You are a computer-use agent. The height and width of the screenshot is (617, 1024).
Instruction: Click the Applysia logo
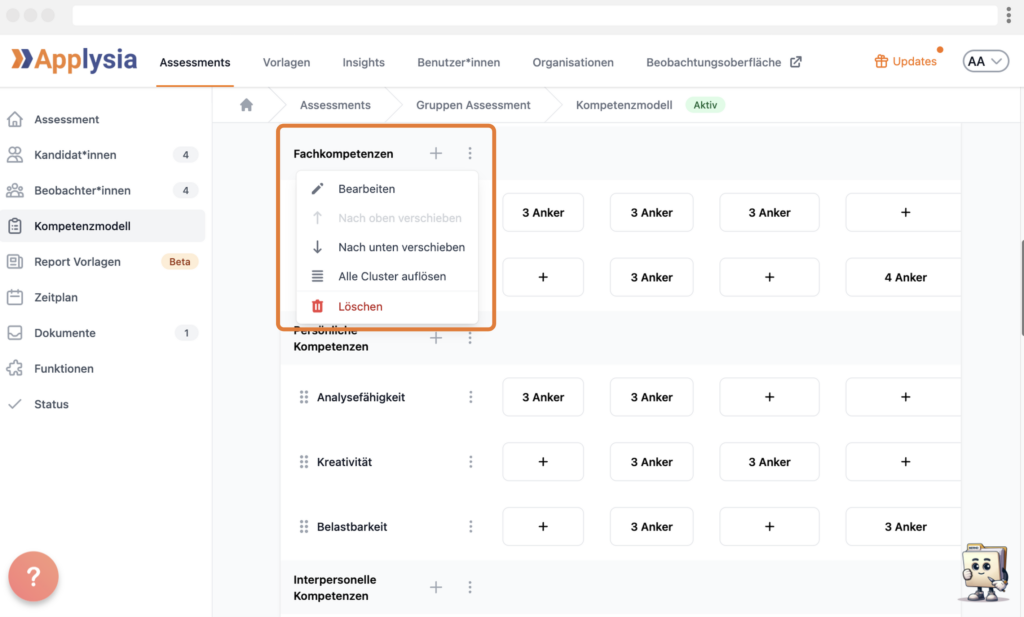coord(74,60)
